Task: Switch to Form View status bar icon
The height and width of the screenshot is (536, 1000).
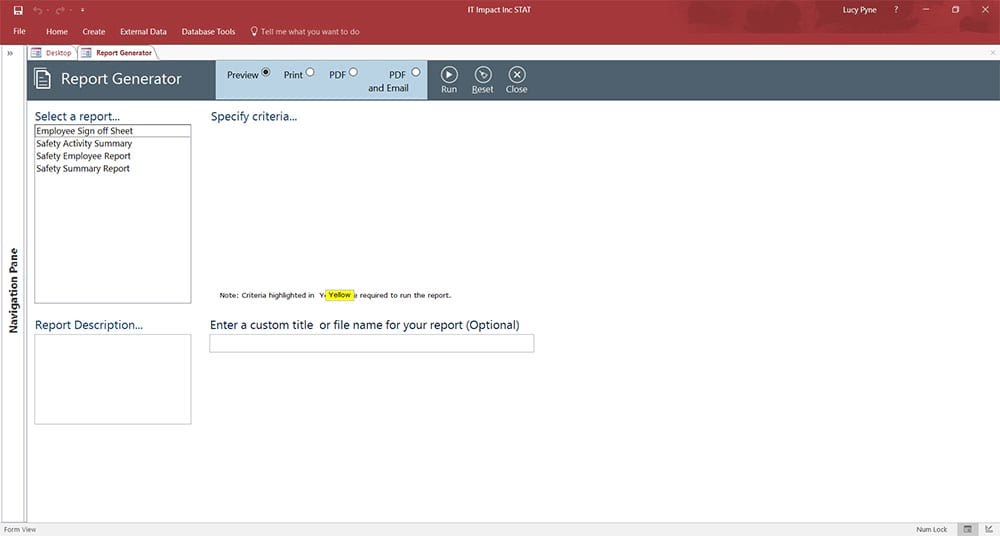Action: [967, 529]
